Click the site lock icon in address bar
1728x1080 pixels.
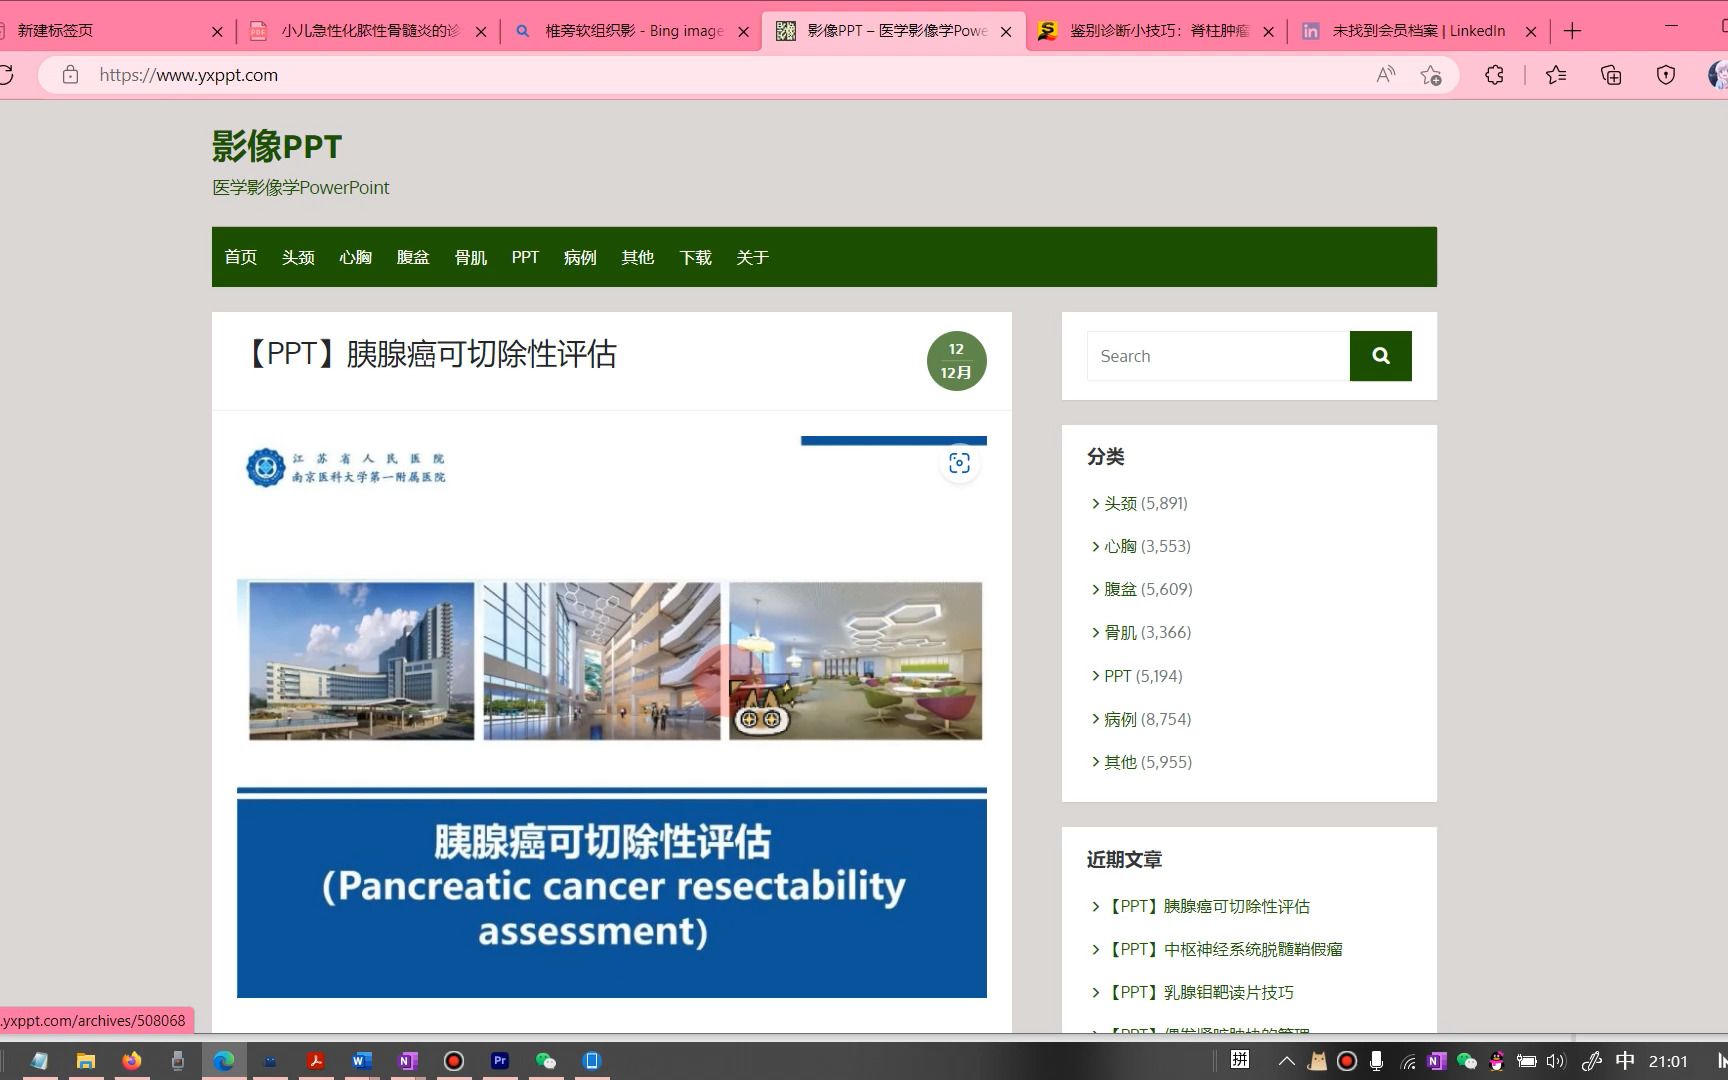point(70,75)
